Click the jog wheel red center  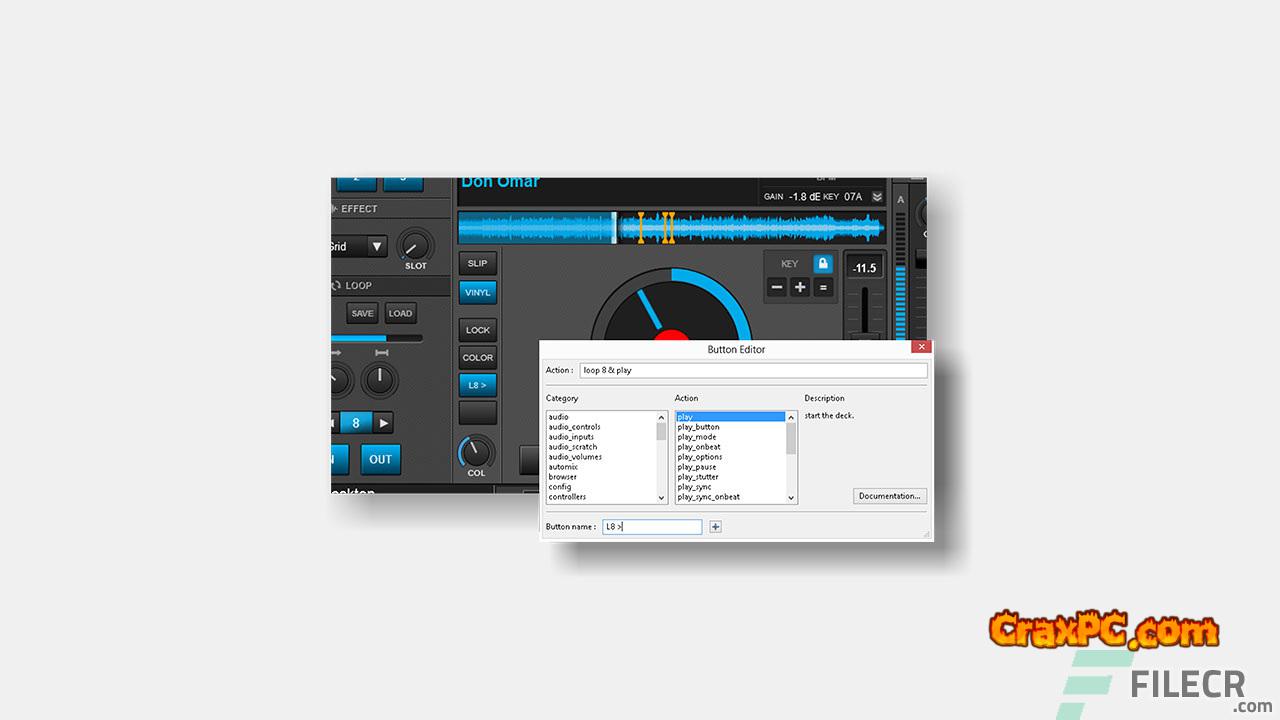672,336
